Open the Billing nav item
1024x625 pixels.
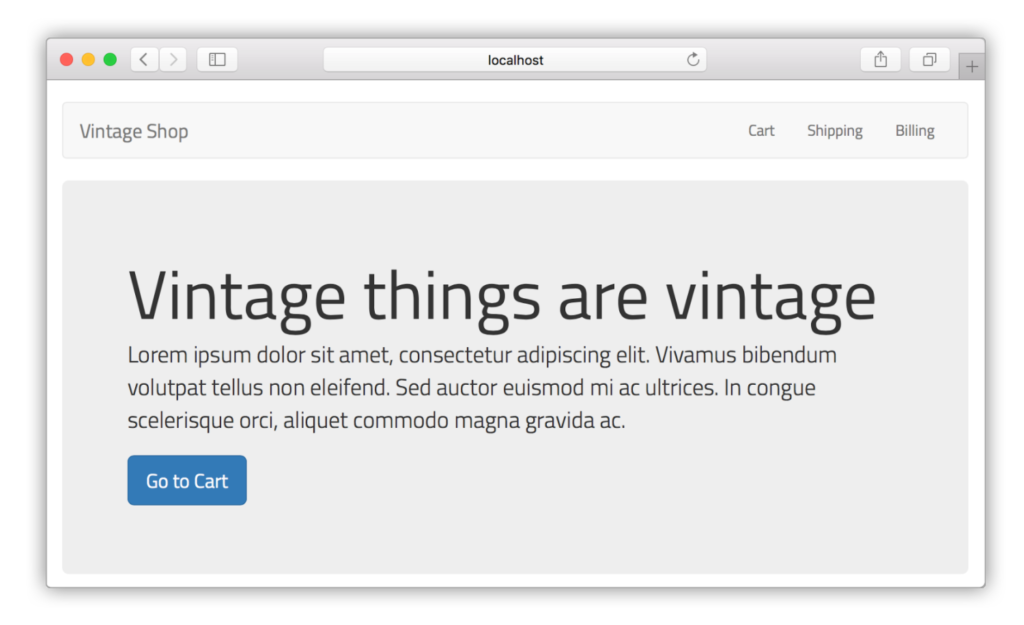click(x=914, y=131)
